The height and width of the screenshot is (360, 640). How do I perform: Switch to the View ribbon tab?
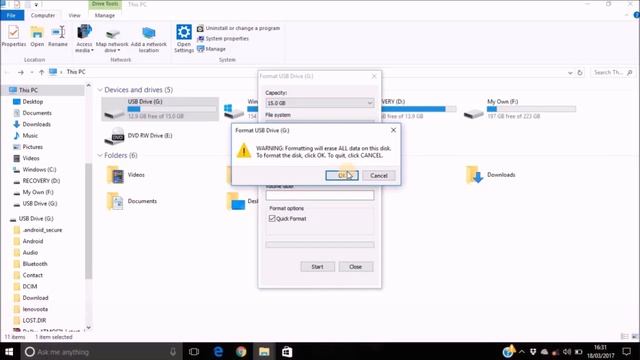click(x=74, y=15)
